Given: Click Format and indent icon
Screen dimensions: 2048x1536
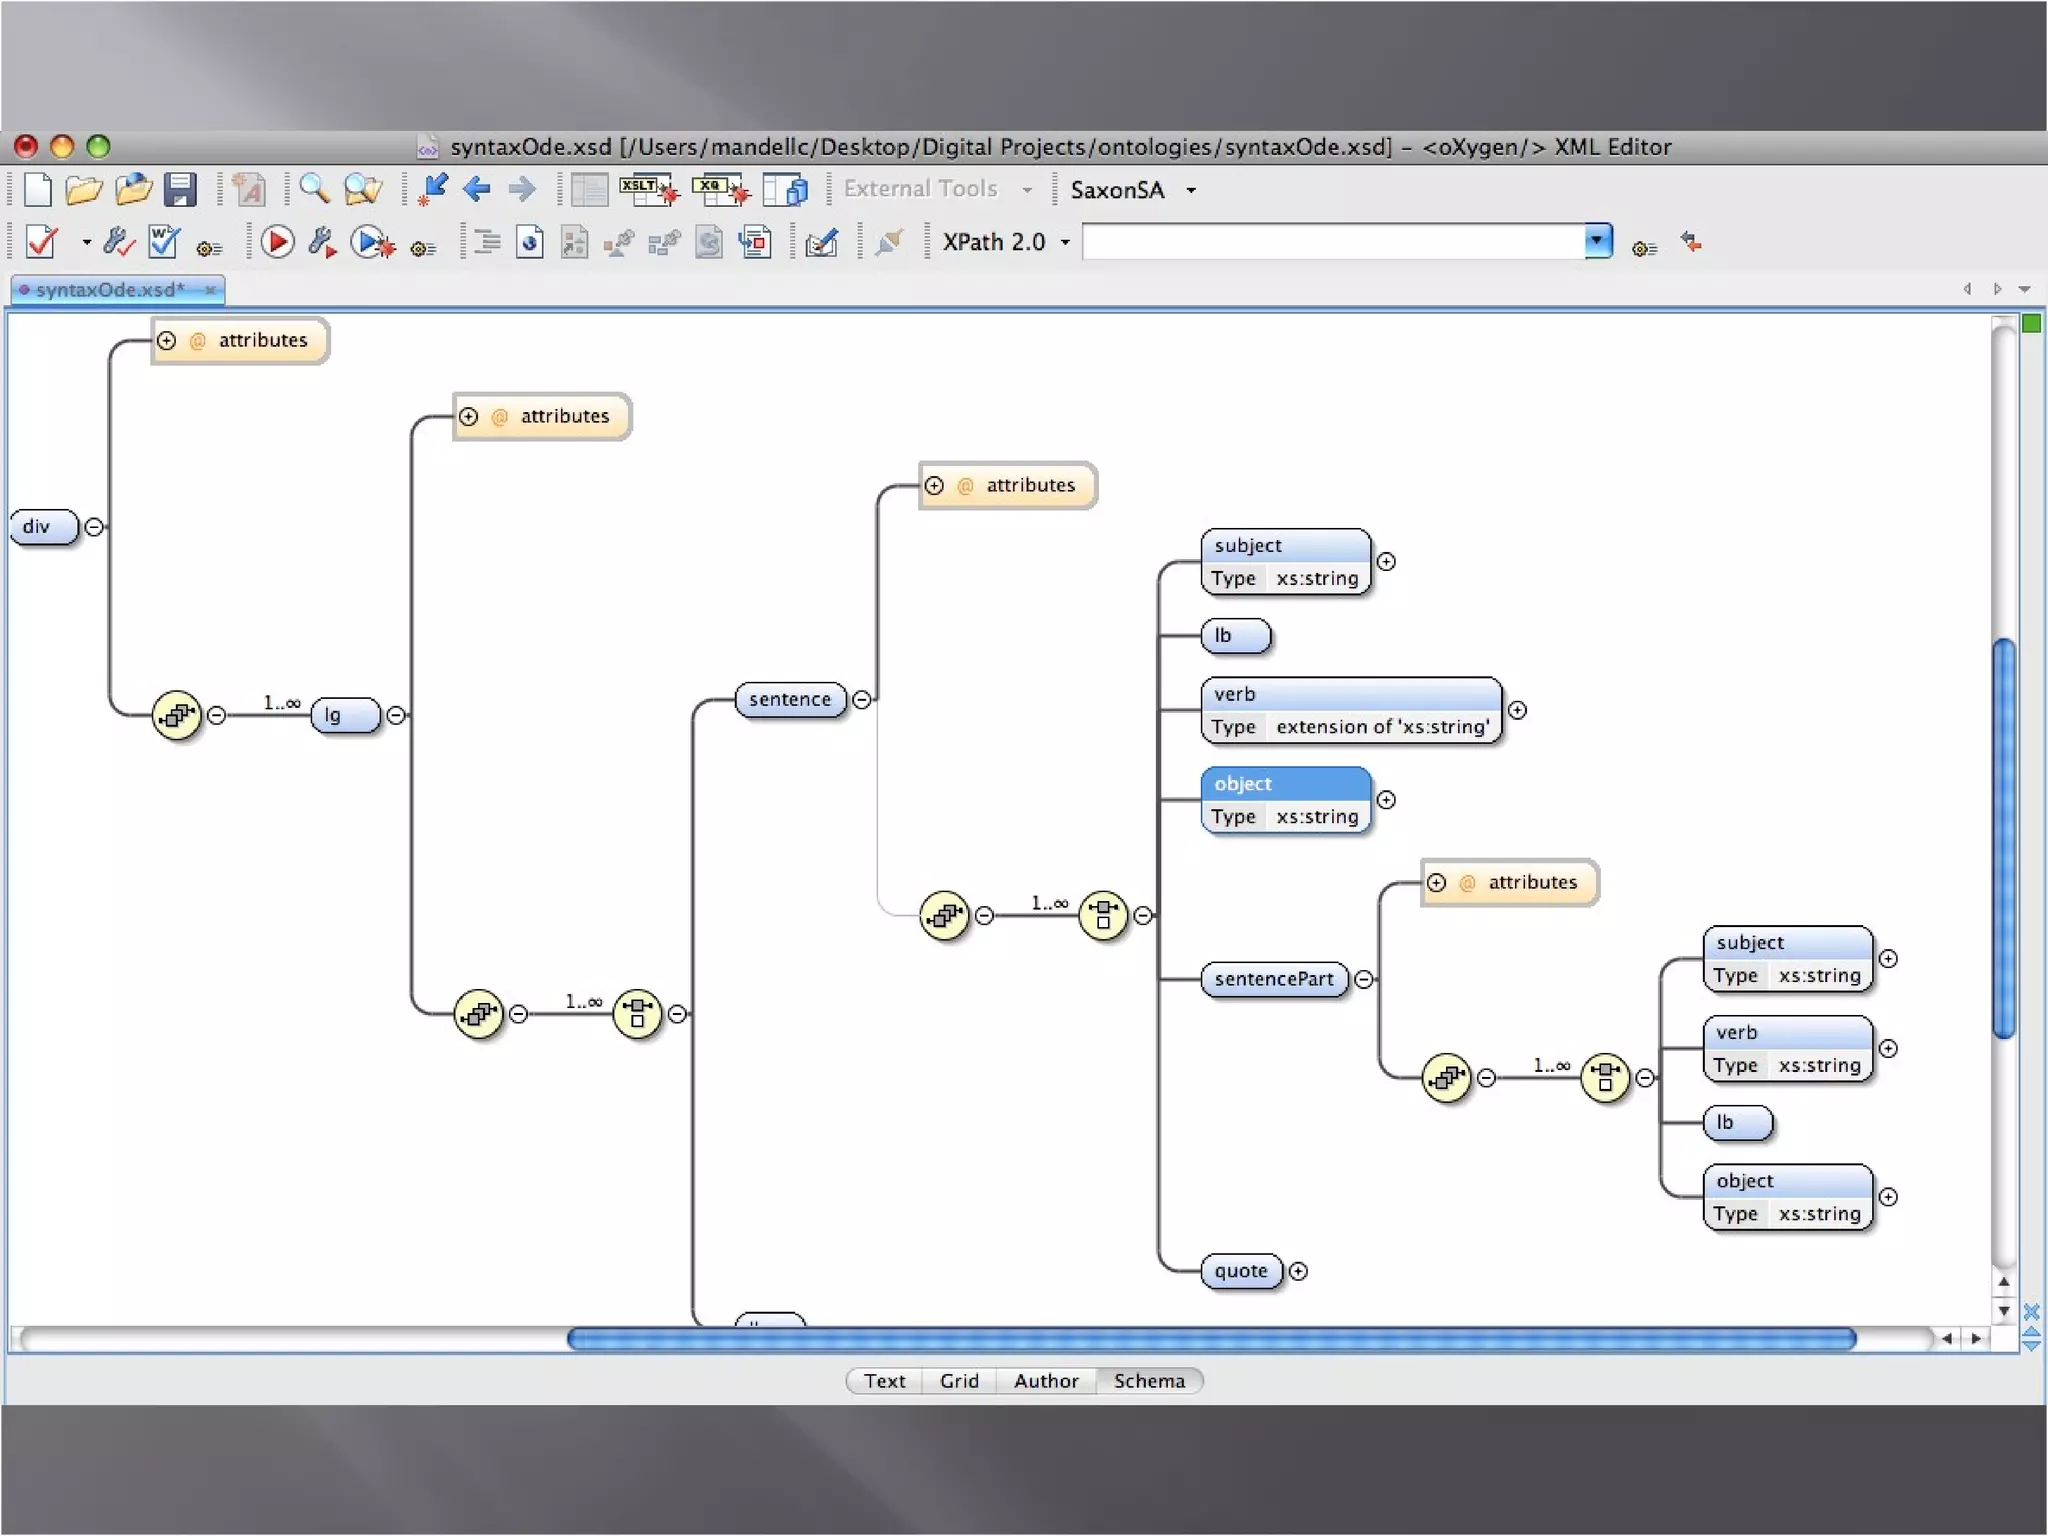Looking at the screenshot, I should point(487,242).
